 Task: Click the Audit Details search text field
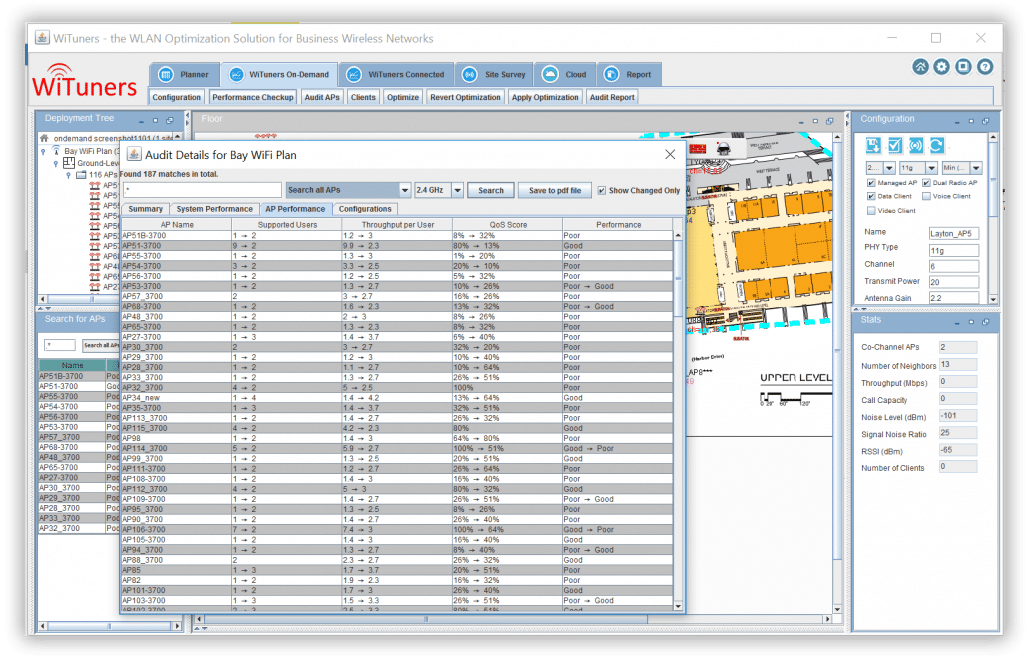point(202,191)
